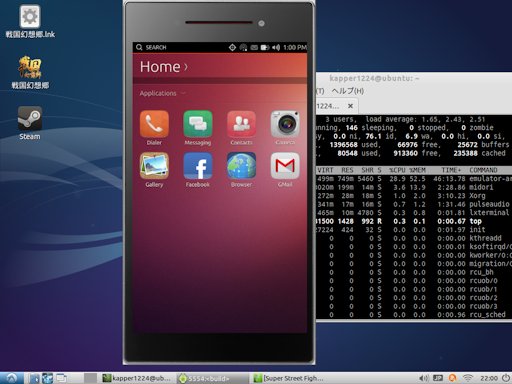Open the system tray volume control
The height and width of the screenshot is (384, 512).
click(x=424, y=378)
